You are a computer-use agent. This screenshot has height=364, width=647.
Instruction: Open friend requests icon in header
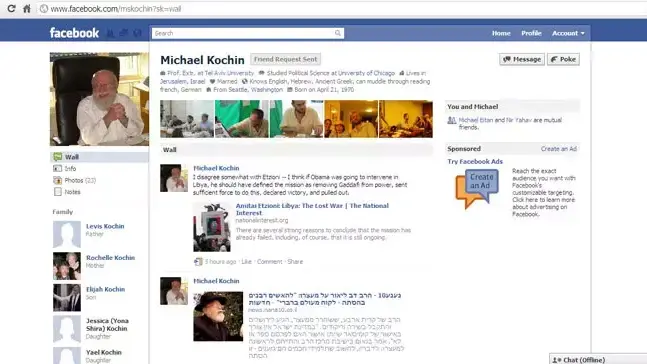click(x=111, y=33)
